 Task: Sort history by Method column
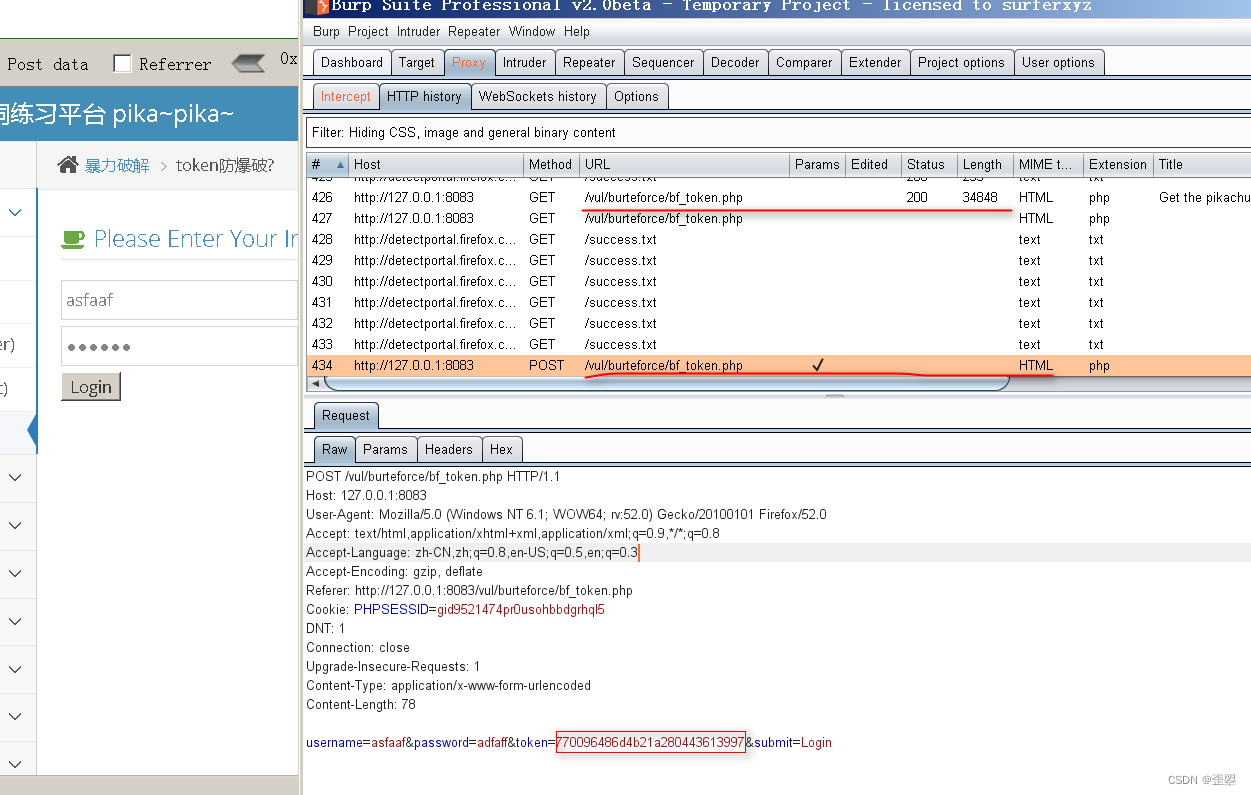pos(550,165)
